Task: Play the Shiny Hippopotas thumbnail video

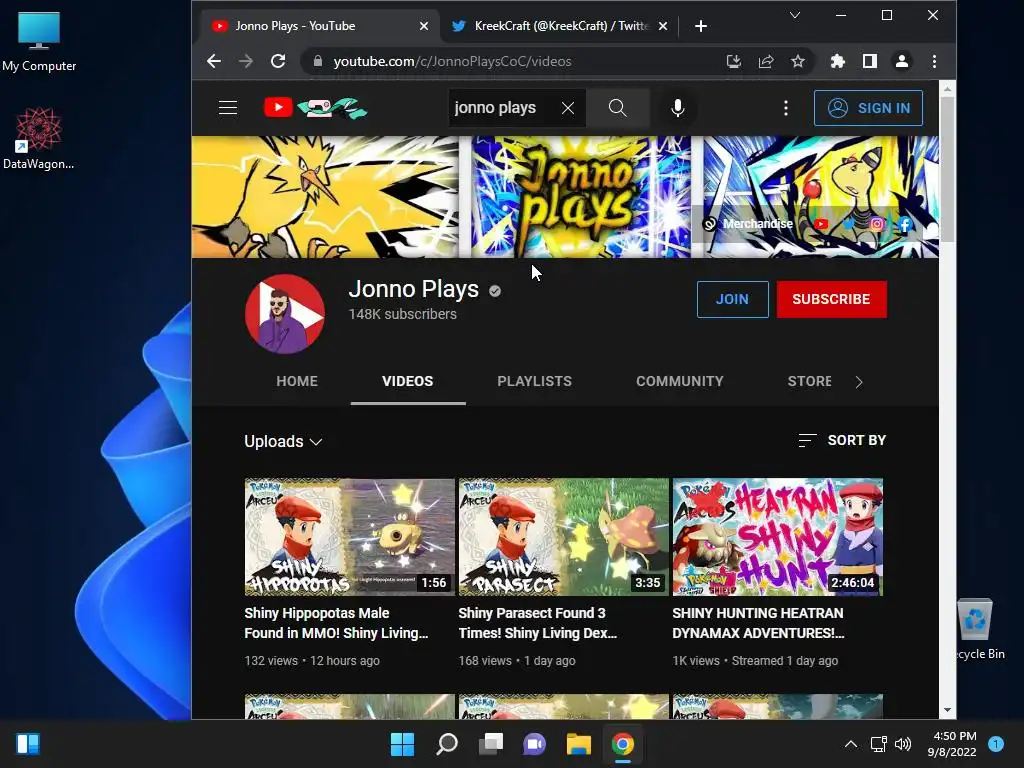Action: tap(349, 537)
